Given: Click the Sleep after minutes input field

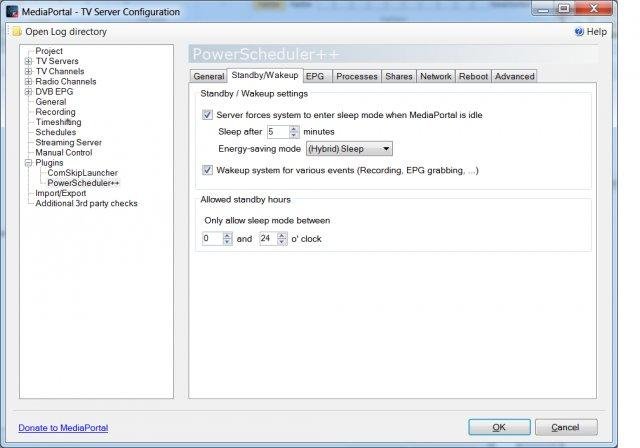Looking at the screenshot, I should tap(278, 132).
